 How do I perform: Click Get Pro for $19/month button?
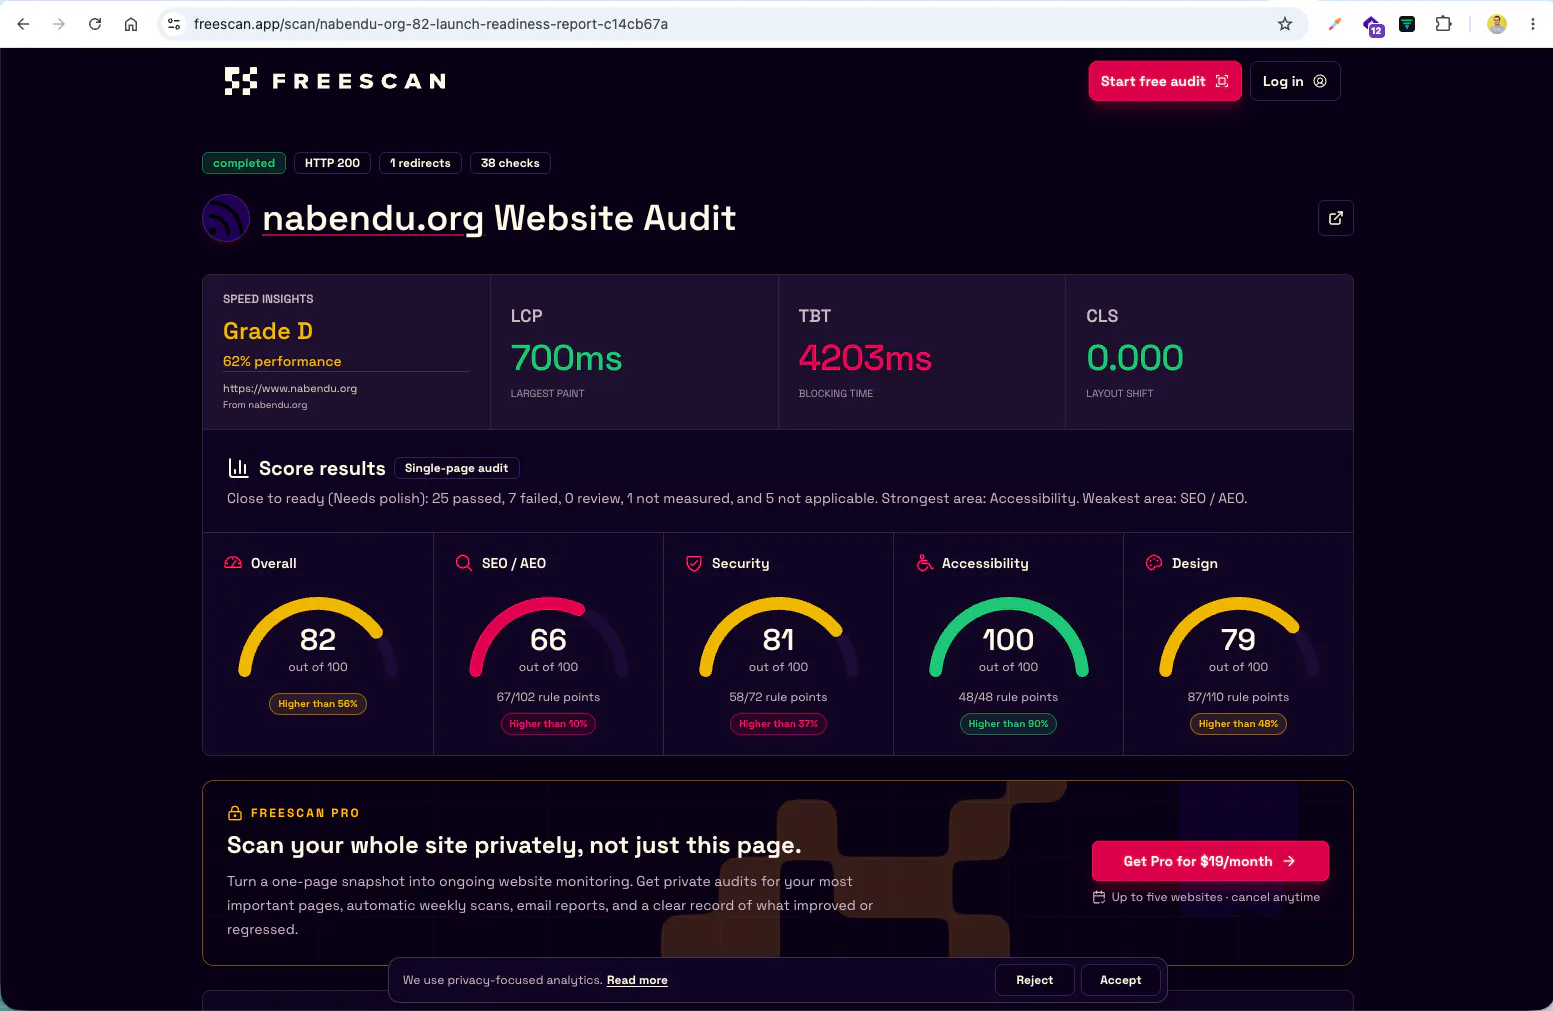(x=1210, y=861)
